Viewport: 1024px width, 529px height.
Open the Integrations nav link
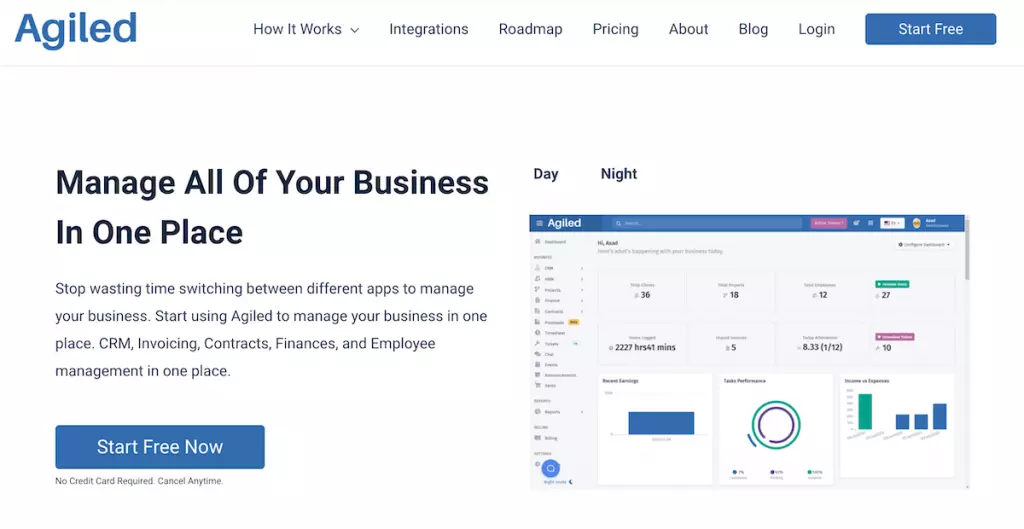pyautogui.click(x=429, y=29)
